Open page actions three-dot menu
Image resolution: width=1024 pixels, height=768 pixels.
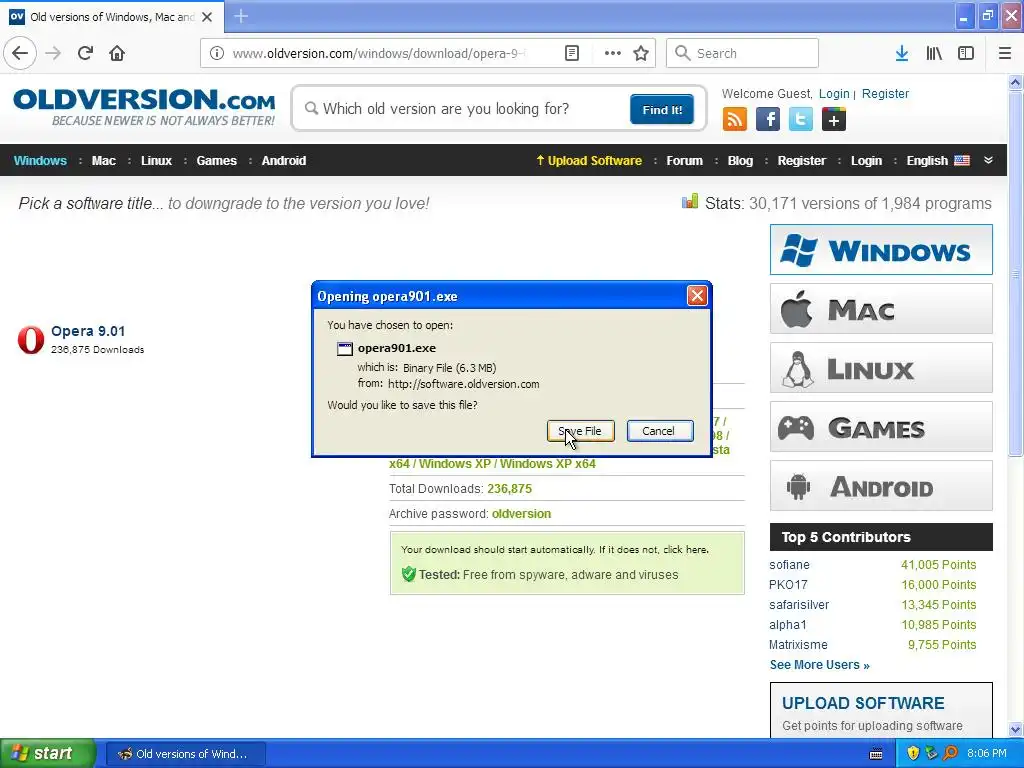[613, 53]
